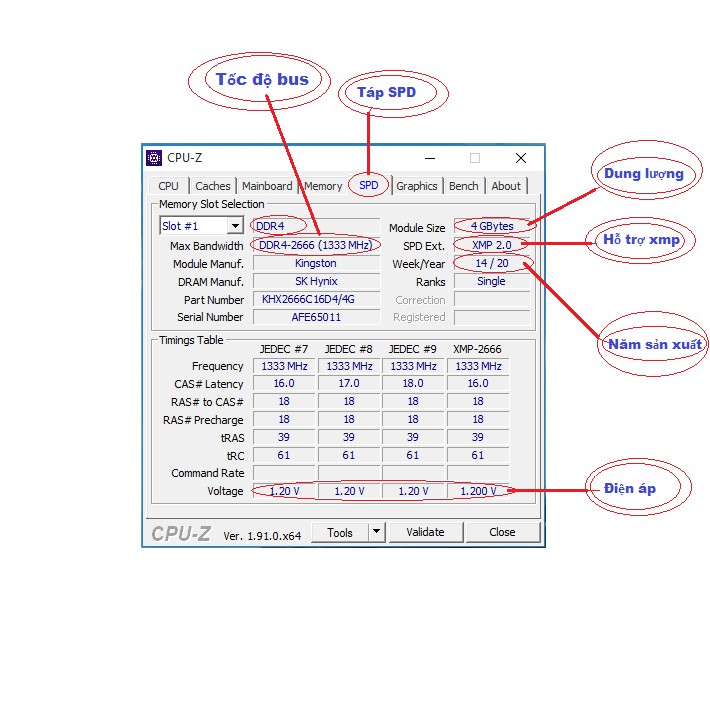Viewport: 710px width, 710px height.
Task: Expand the Tools button dropdown arrow
Action: 376,532
